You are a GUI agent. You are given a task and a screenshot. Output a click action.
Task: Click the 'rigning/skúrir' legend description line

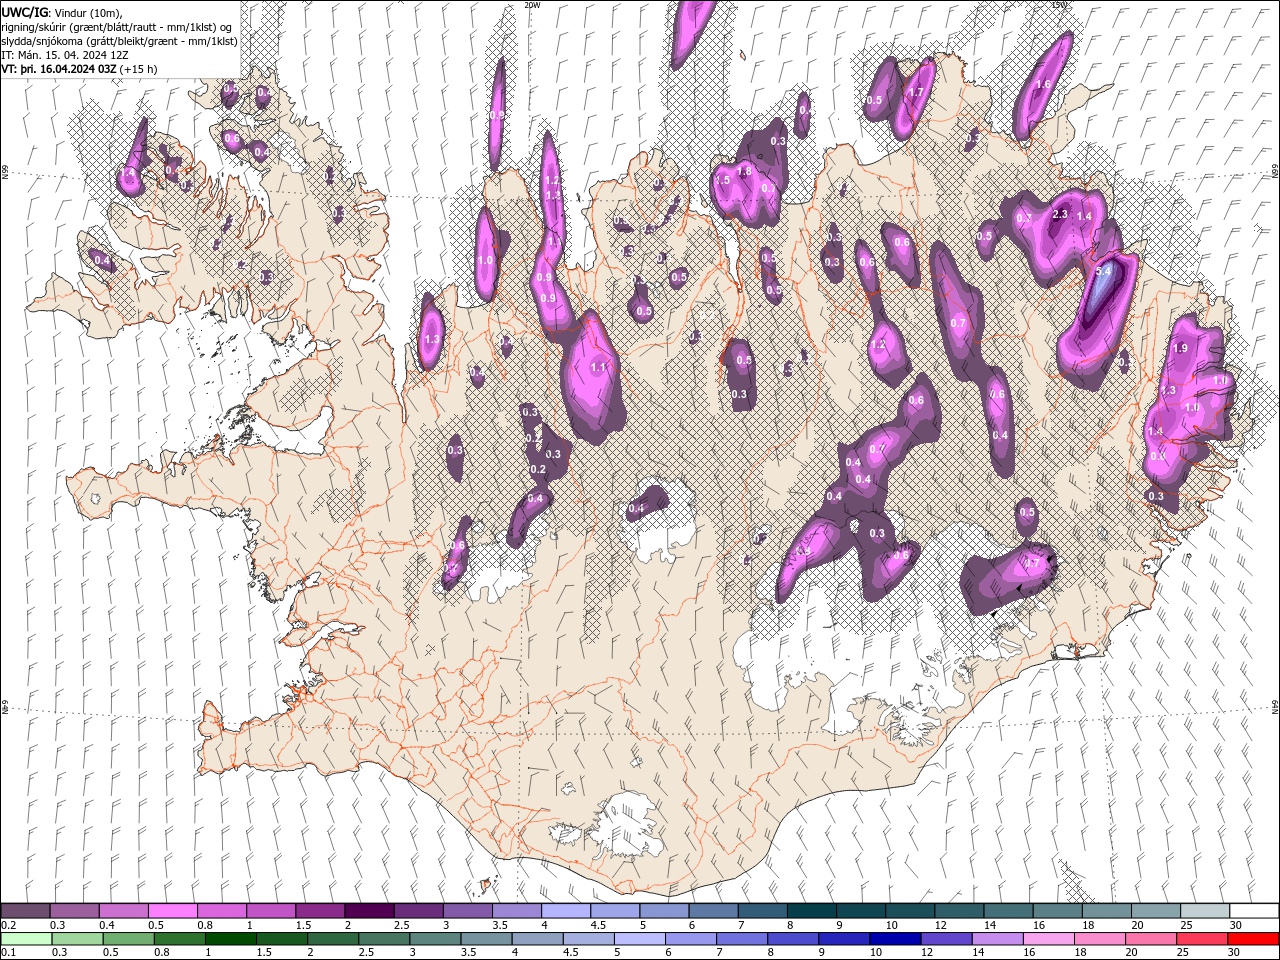118,27
